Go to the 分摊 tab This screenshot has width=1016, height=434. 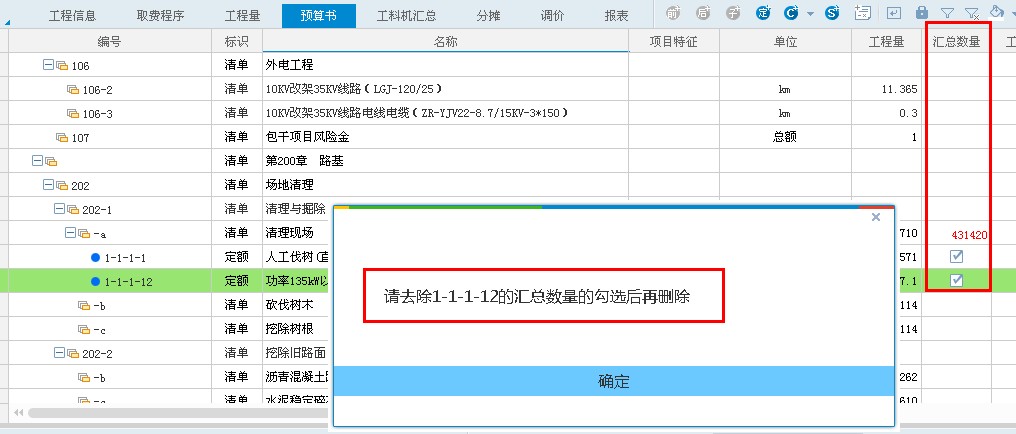point(488,16)
